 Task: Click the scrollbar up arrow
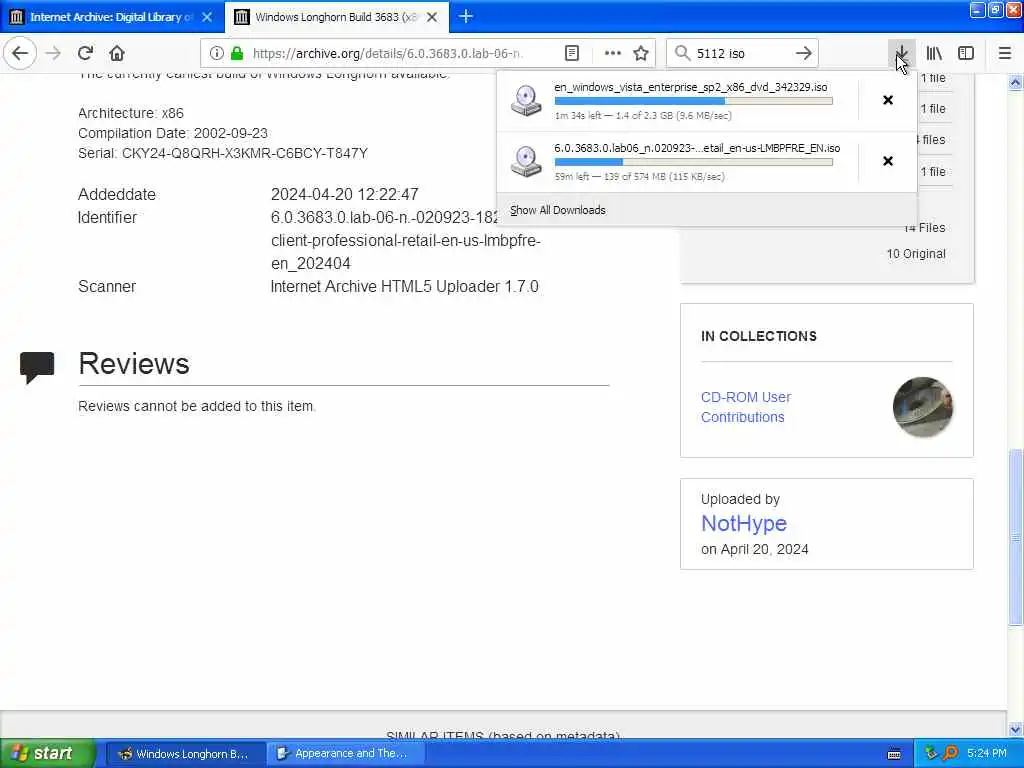click(x=1015, y=82)
